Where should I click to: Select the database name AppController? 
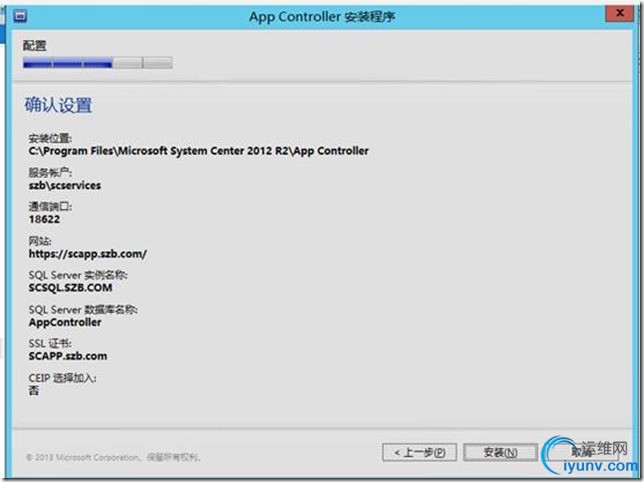pyautogui.click(x=65, y=322)
